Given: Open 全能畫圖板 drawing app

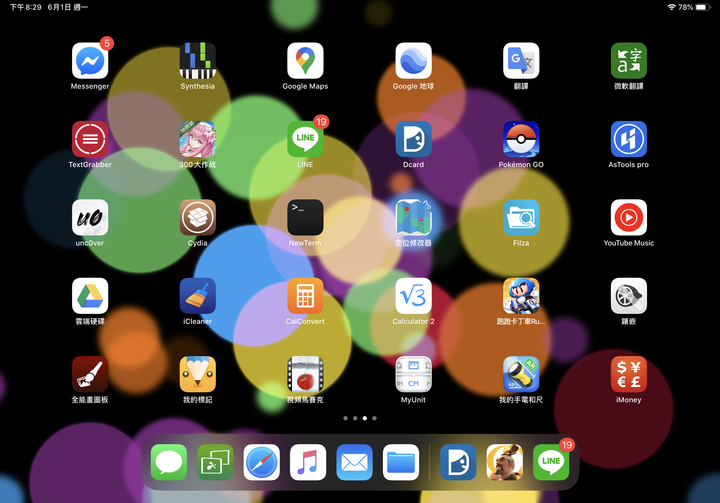Looking at the screenshot, I should point(90,374).
